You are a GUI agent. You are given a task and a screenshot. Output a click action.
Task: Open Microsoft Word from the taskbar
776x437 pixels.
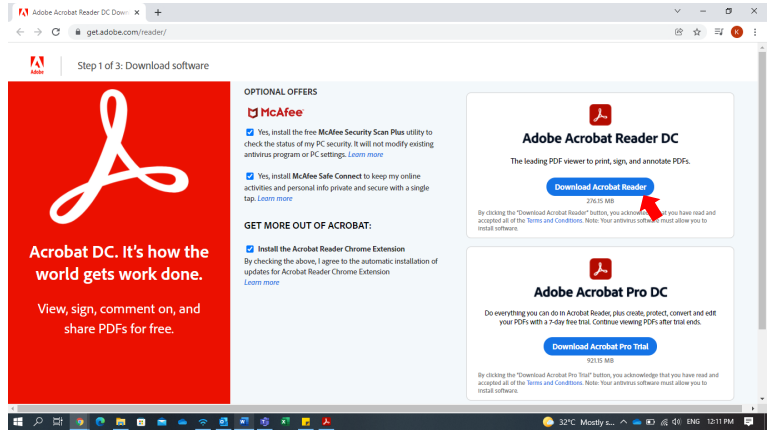coord(244,421)
